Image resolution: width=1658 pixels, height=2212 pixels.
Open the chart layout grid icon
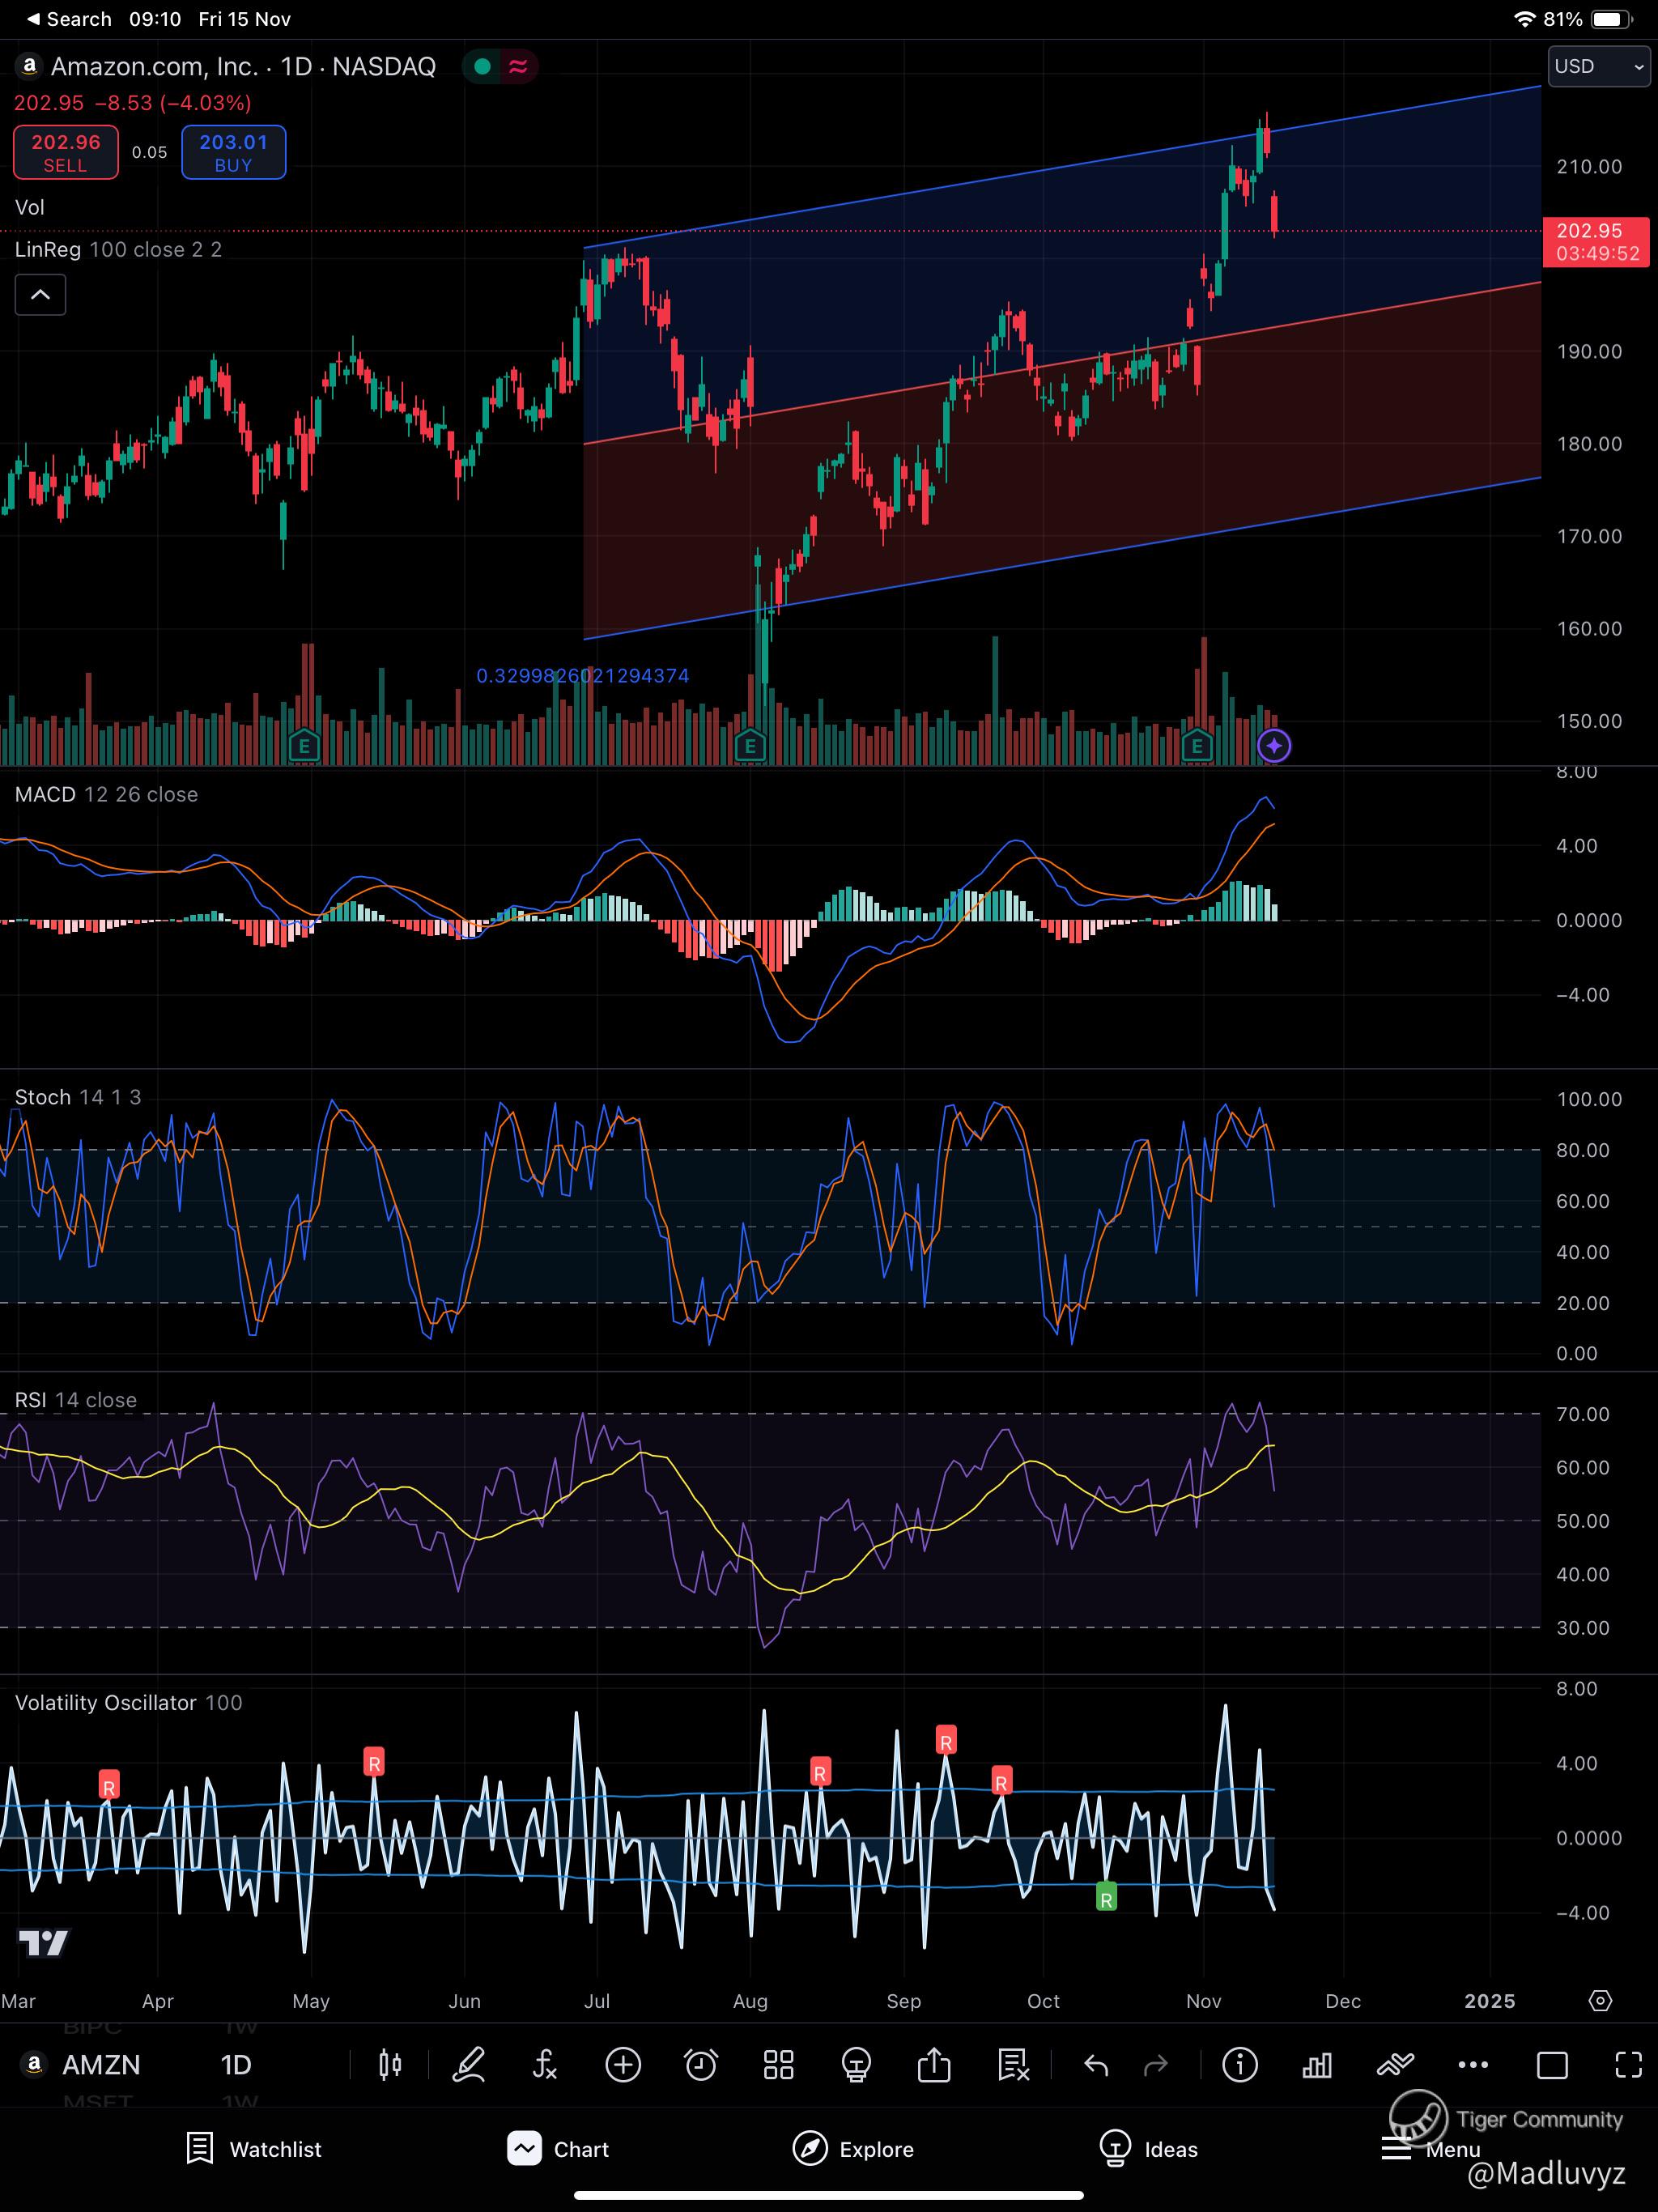tap(778, 2065)
